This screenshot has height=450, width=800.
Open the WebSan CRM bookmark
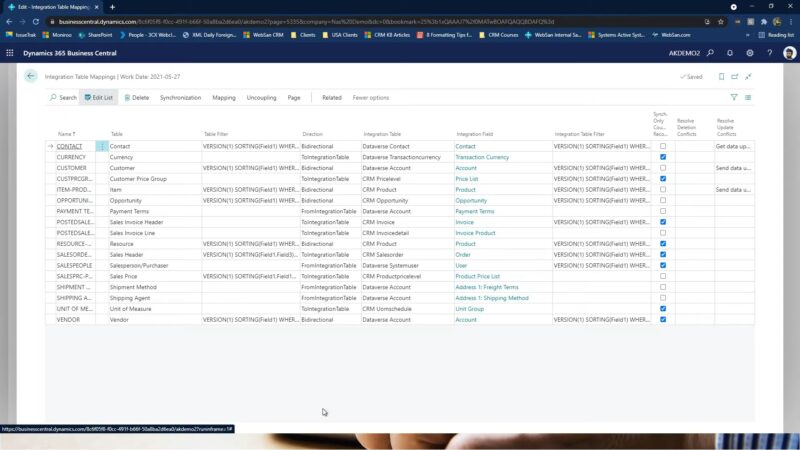[263, 35]
